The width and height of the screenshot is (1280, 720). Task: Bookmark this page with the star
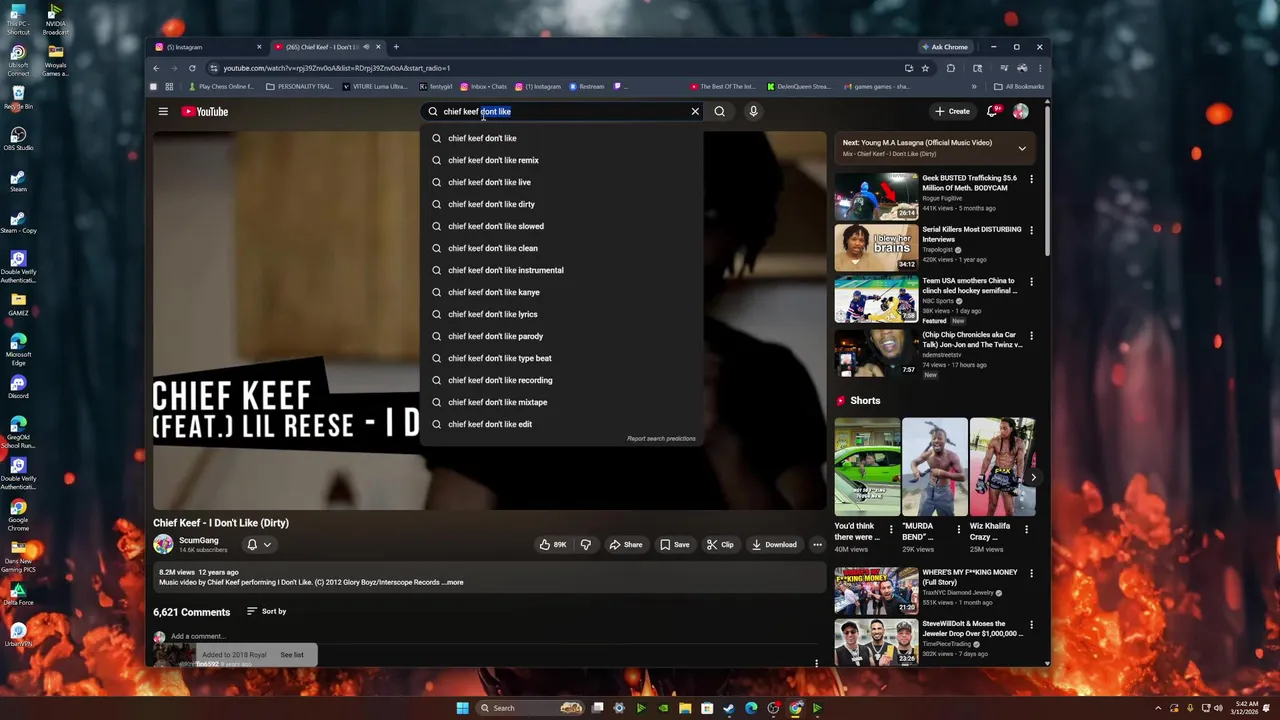(x=925, y=68)
